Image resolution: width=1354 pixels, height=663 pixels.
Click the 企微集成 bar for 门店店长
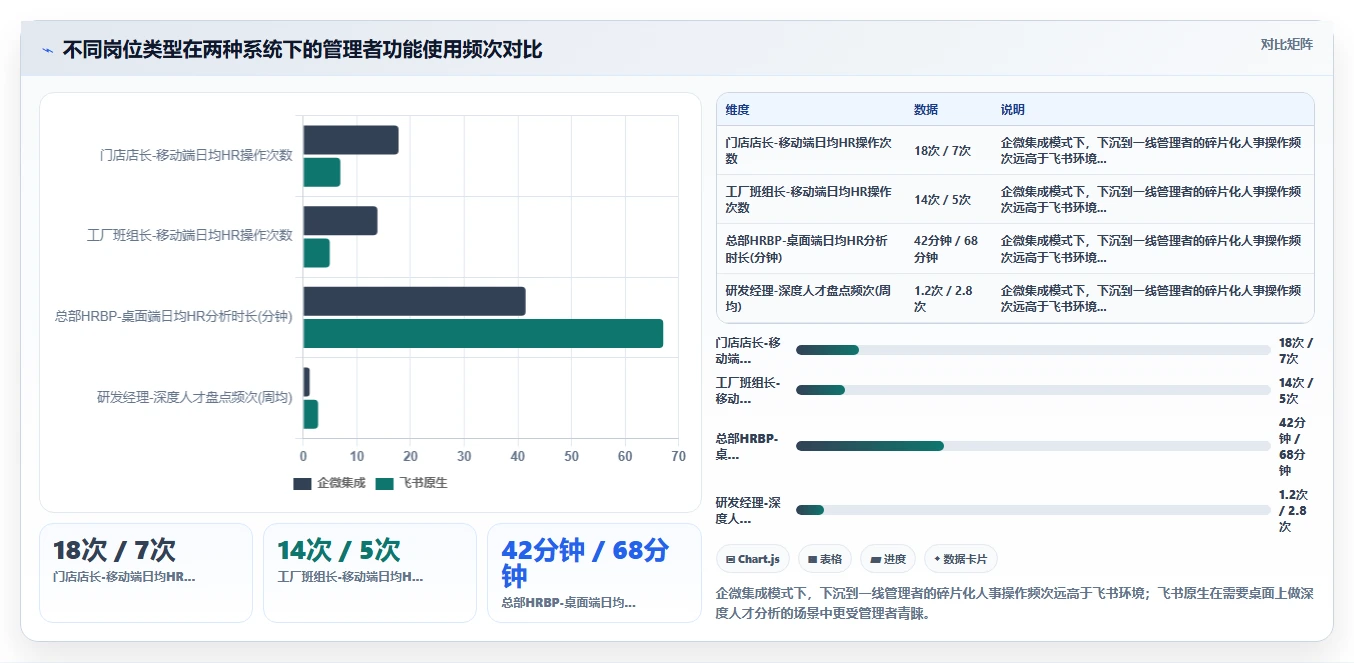click(x=351, y=140)
